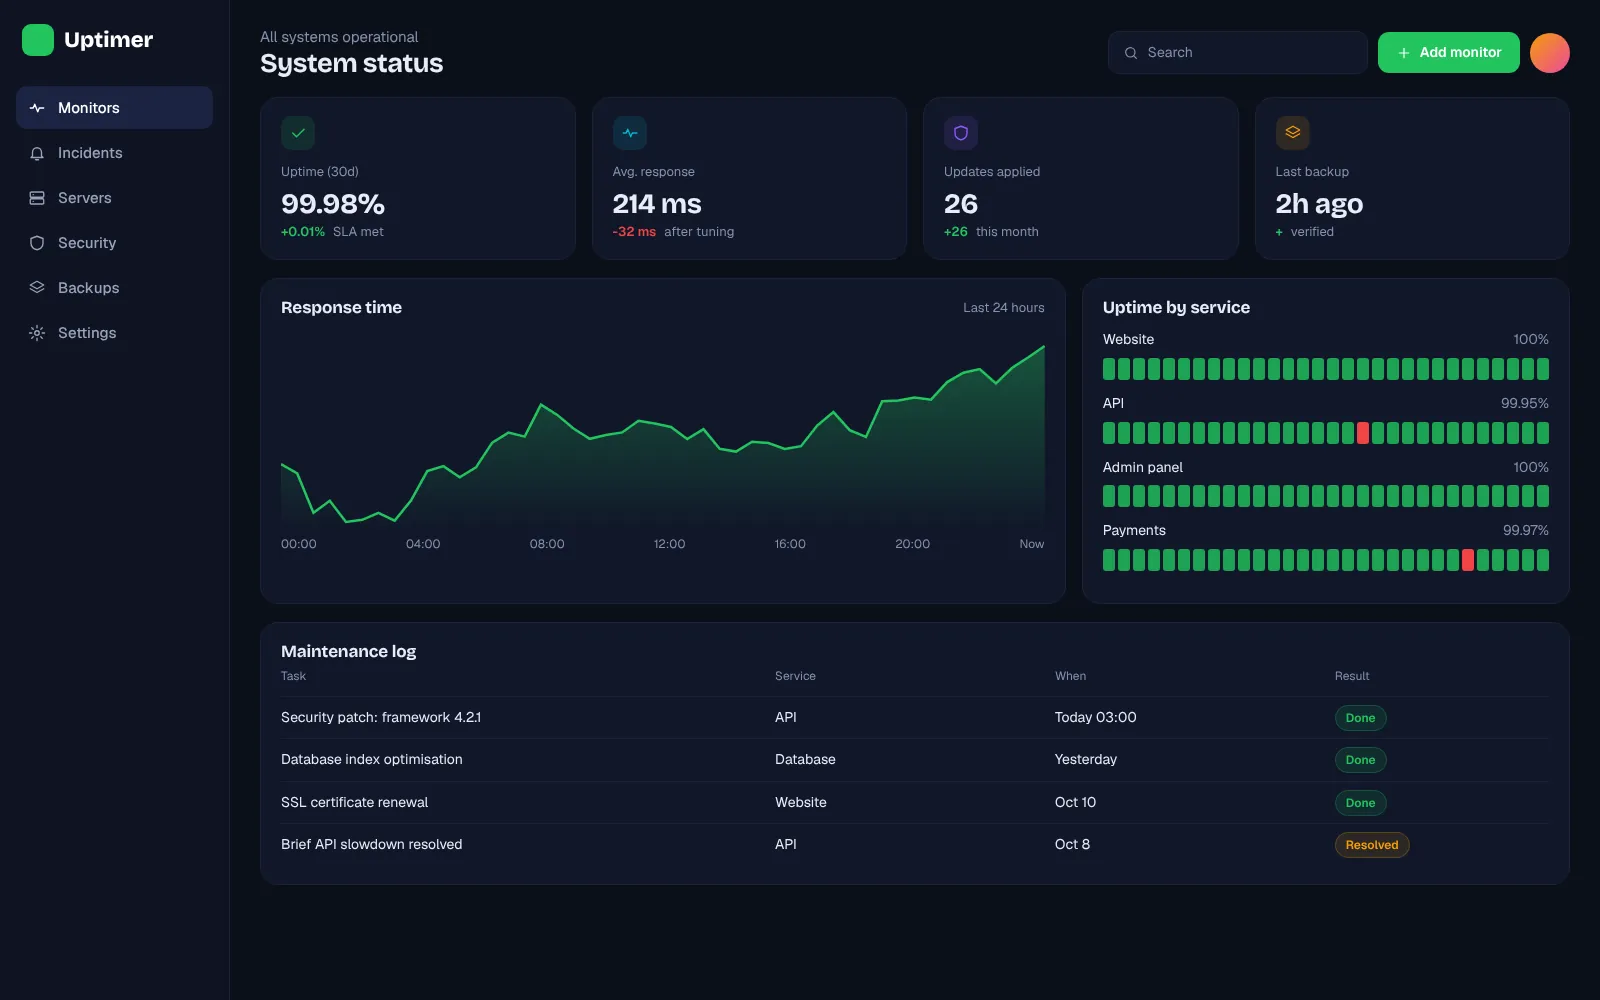Click the plus icon in Add monitor button

(x=1404, y=53)
